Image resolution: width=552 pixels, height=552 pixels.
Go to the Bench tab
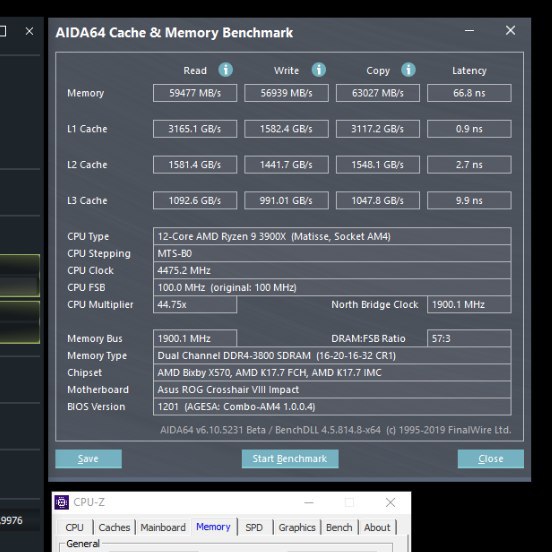click(x=339, y=527)
